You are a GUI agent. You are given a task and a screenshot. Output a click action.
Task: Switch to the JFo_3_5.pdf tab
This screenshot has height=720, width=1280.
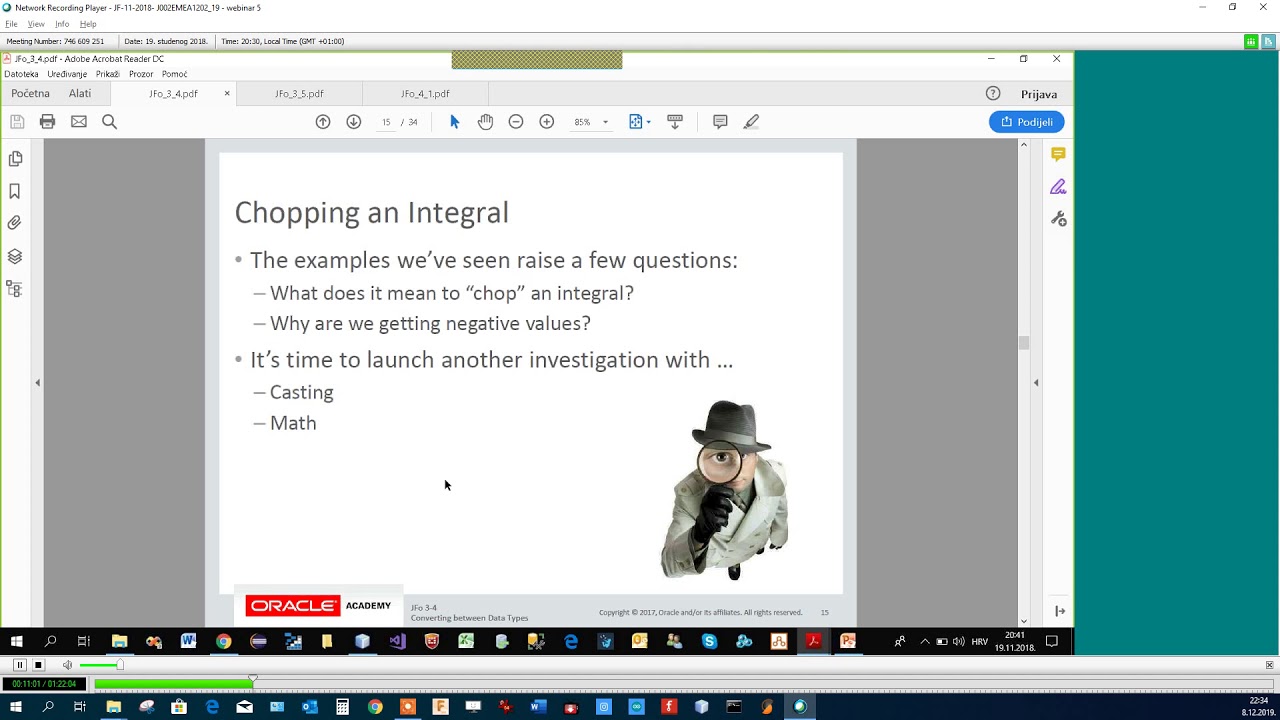299,94
